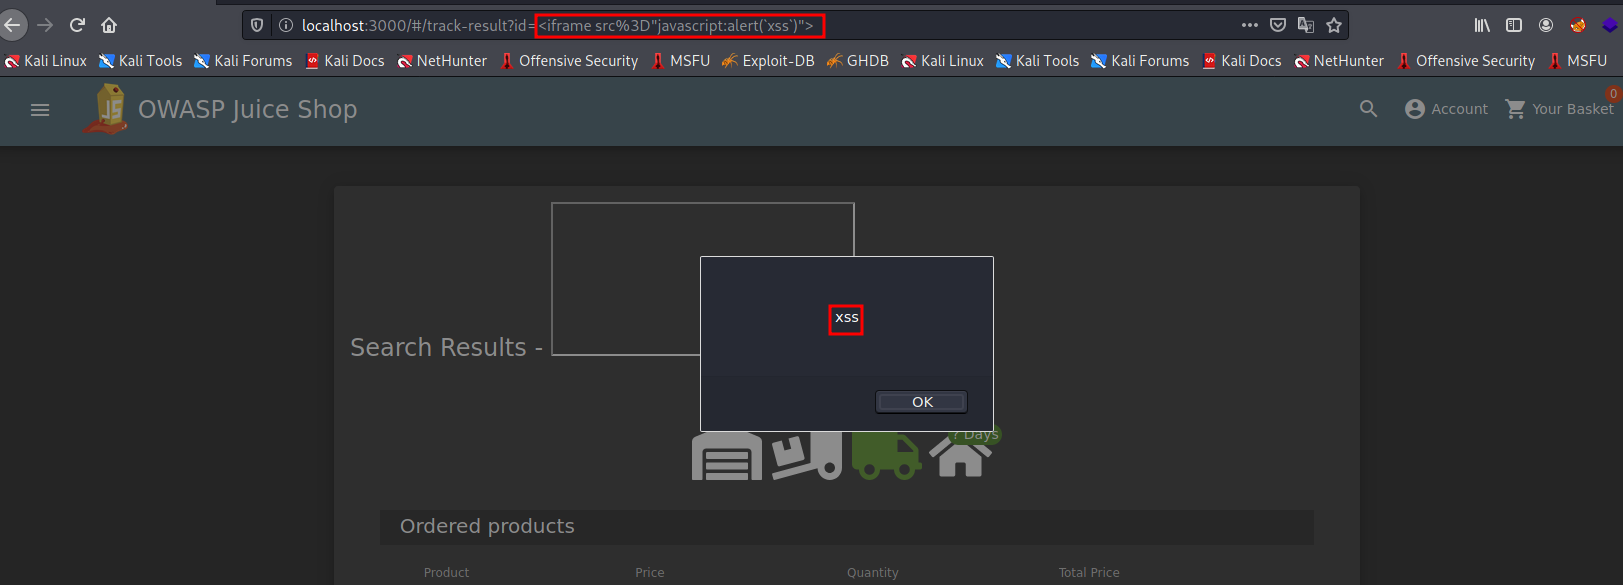
Task: Open the GHDB bookmark
Action: (858, 61)
